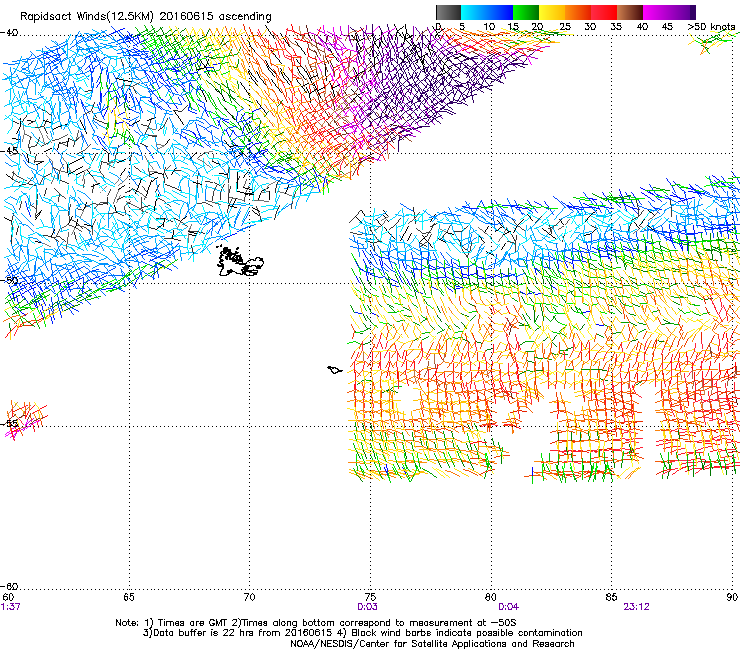Click the '10' legend speed label
This screenshot has height=650, width=740.
[489, 27]
